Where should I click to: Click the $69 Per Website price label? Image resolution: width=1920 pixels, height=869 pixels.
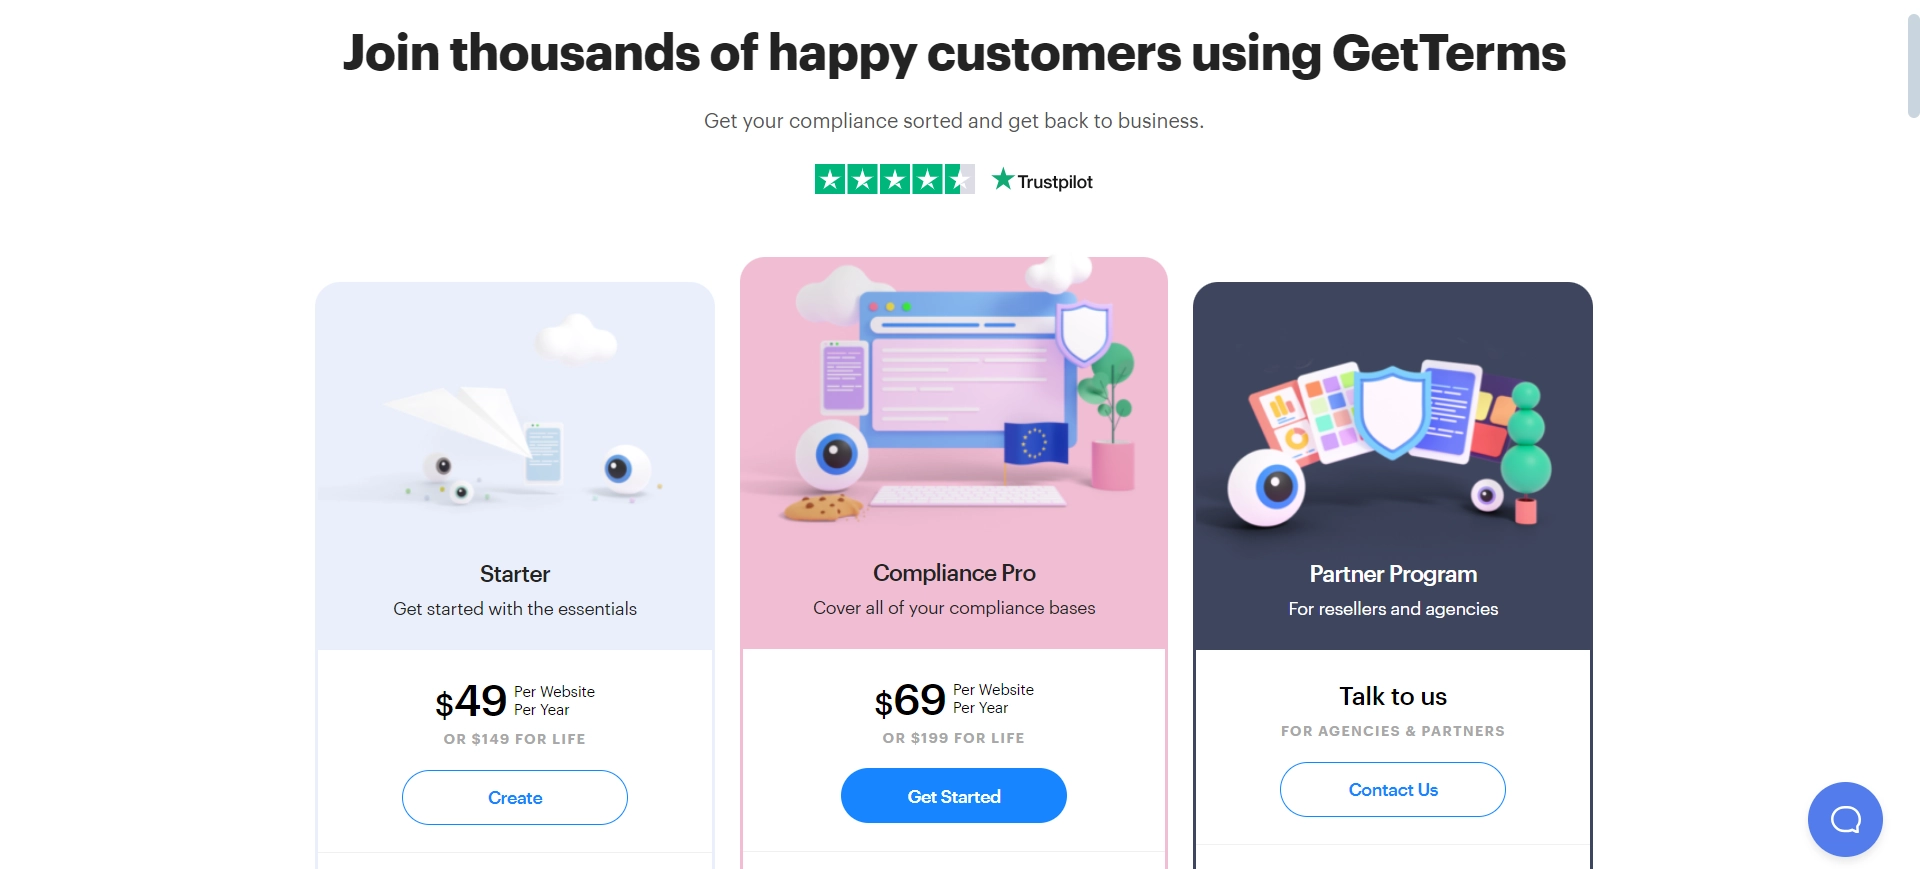(953, 700)
